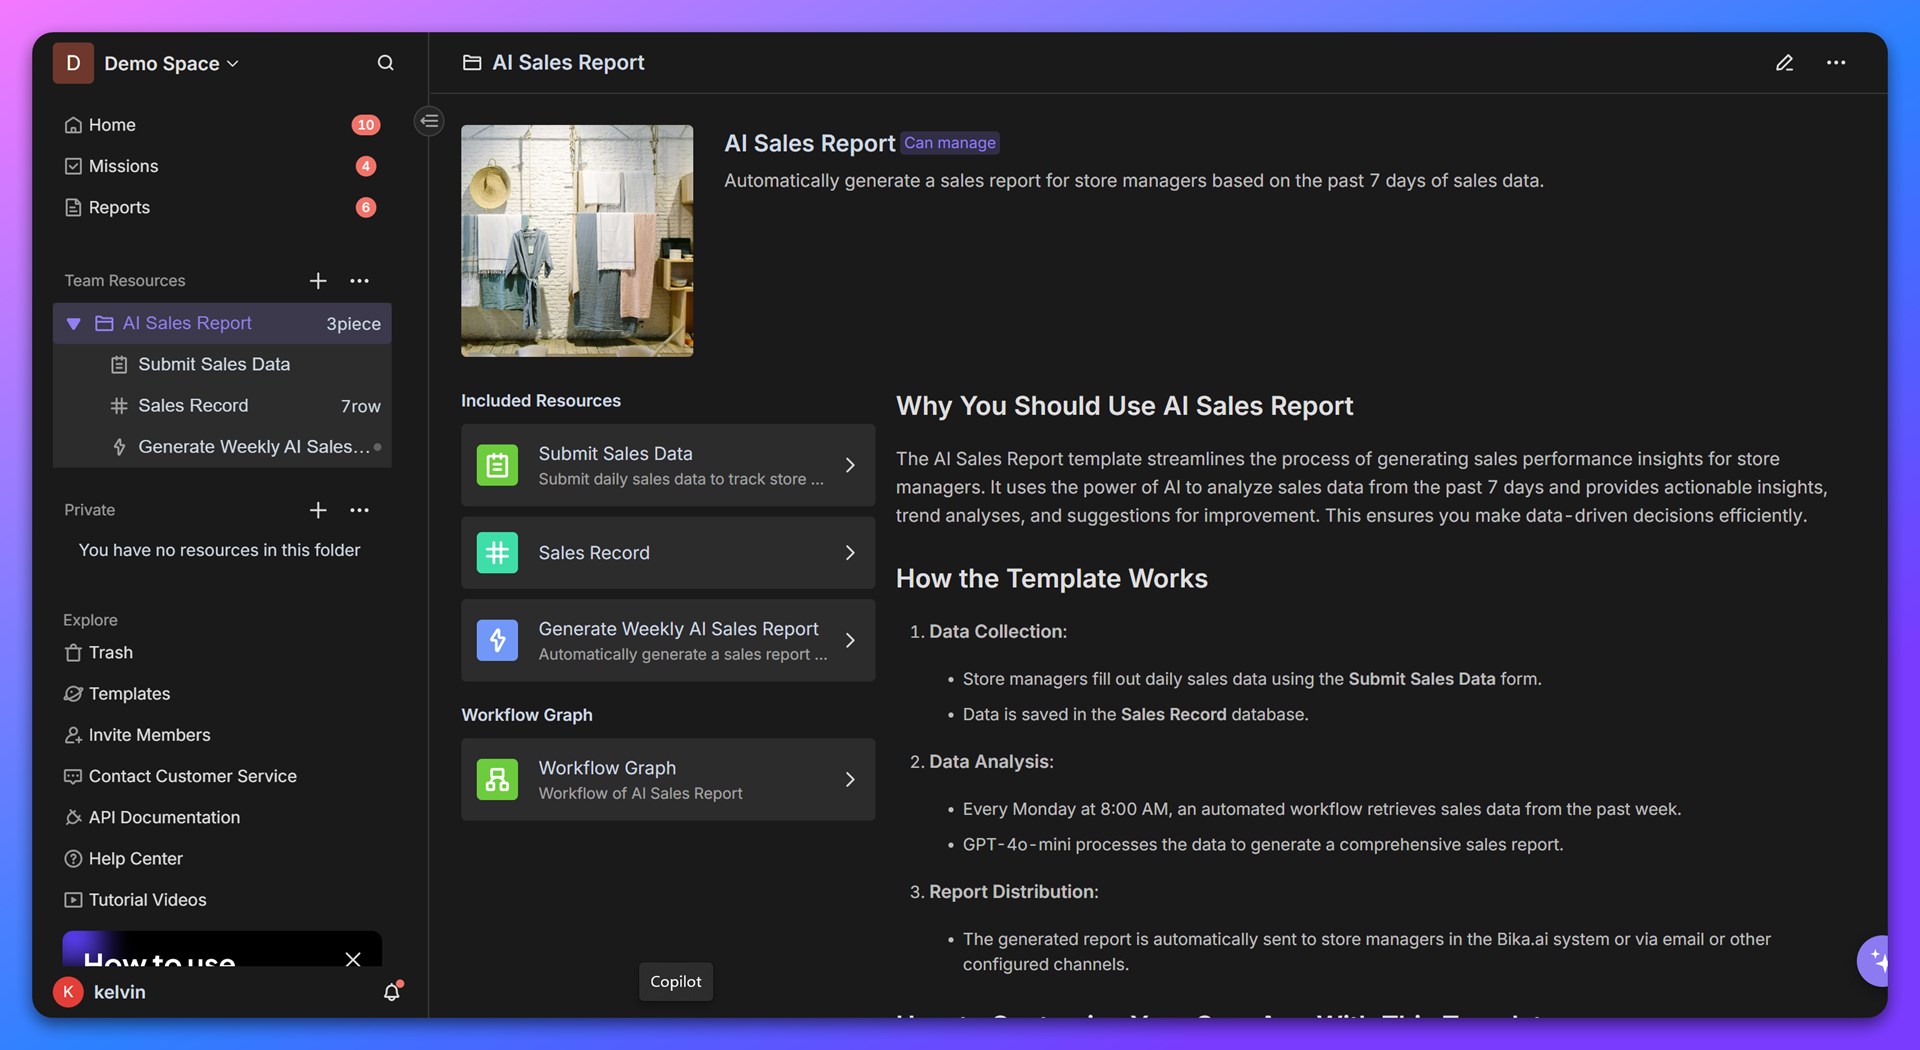This screenshot has height=1050, width=1920.
Task: Open Generate Weekly AI Sales automation in tree
Action: click(x=222, y=446)
